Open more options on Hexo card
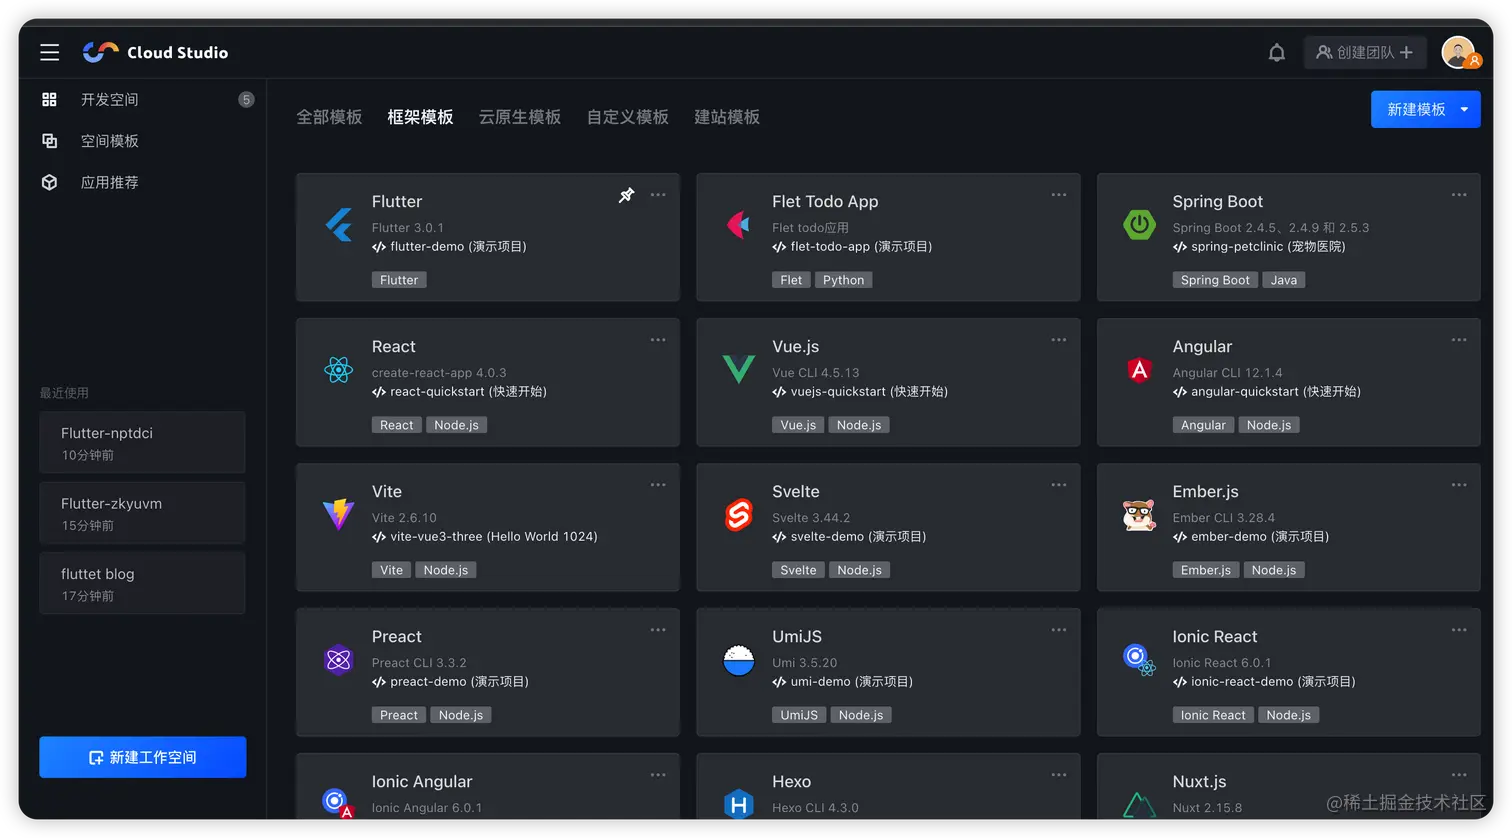Screen dimensions: 1512x838 click(x=1058, y=775)
